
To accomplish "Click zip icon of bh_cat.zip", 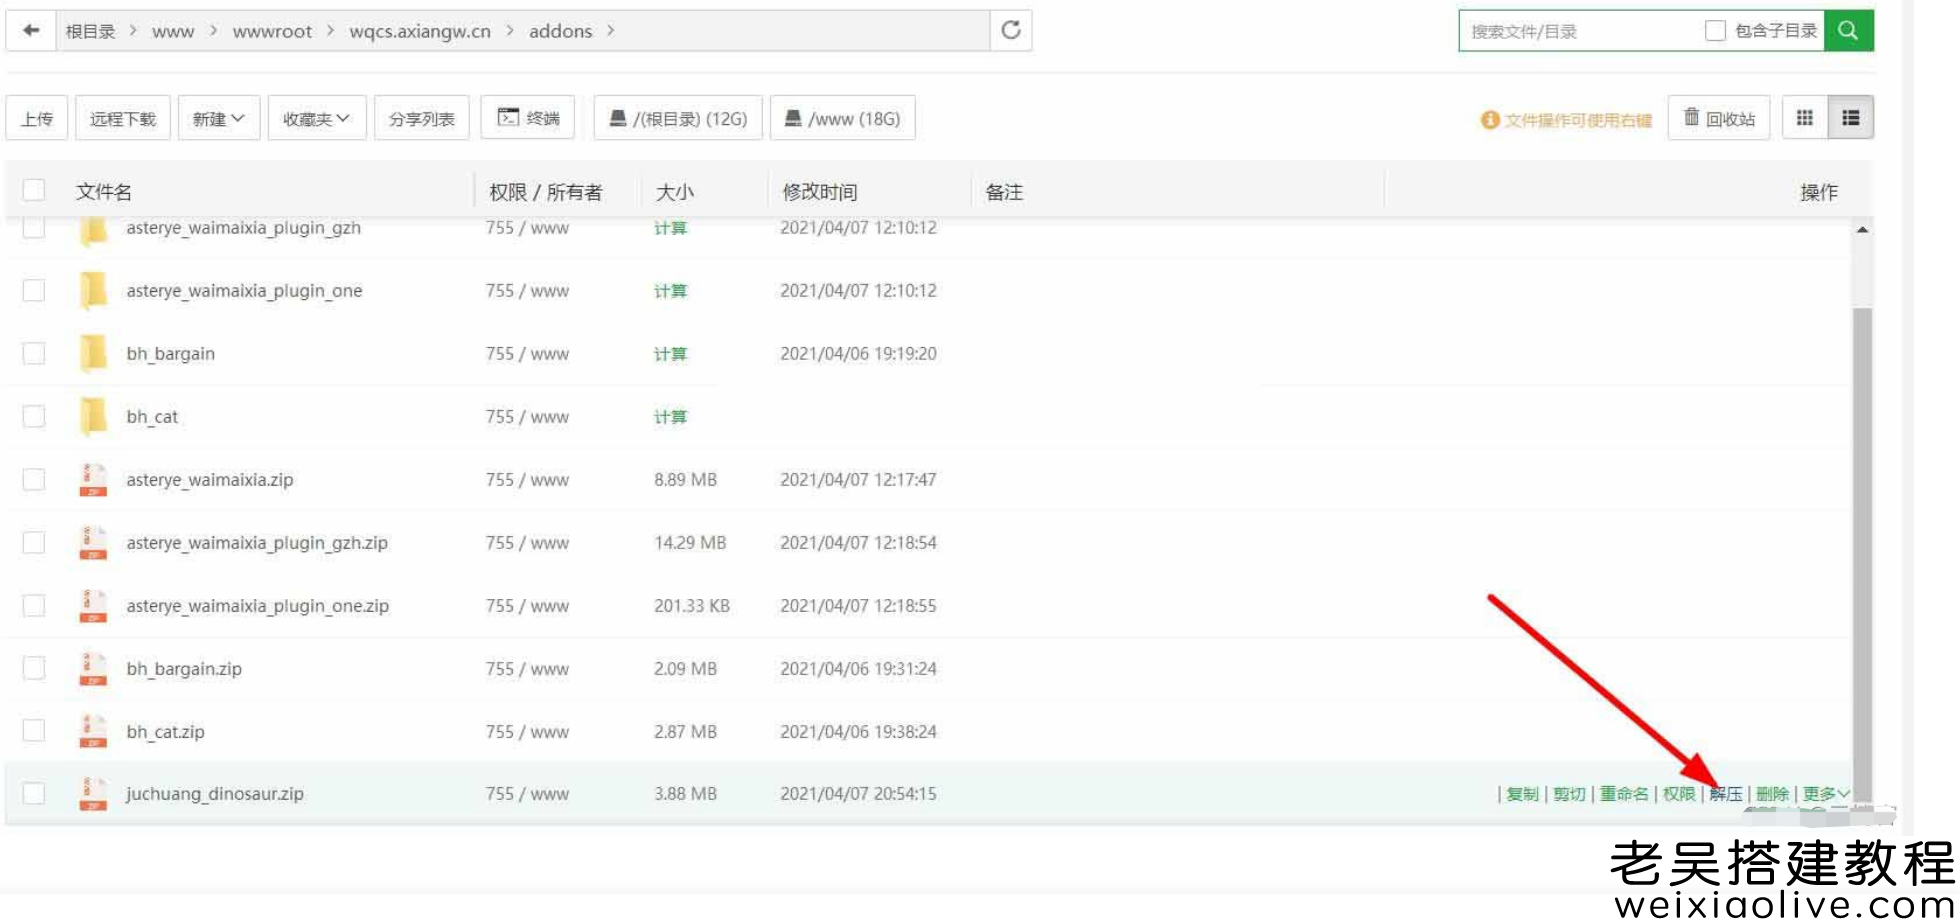I will tap(93, 732).
